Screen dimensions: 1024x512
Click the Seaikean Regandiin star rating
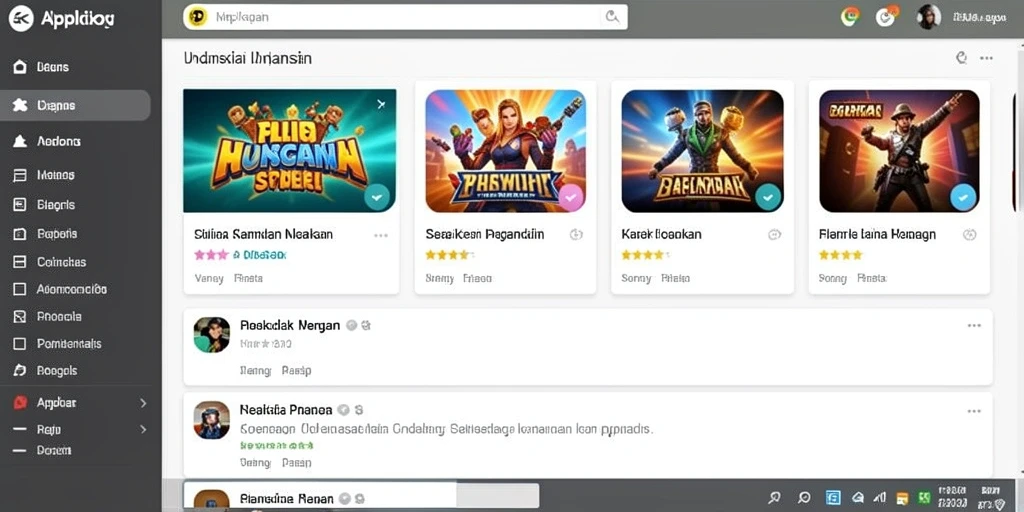[448, 255]
